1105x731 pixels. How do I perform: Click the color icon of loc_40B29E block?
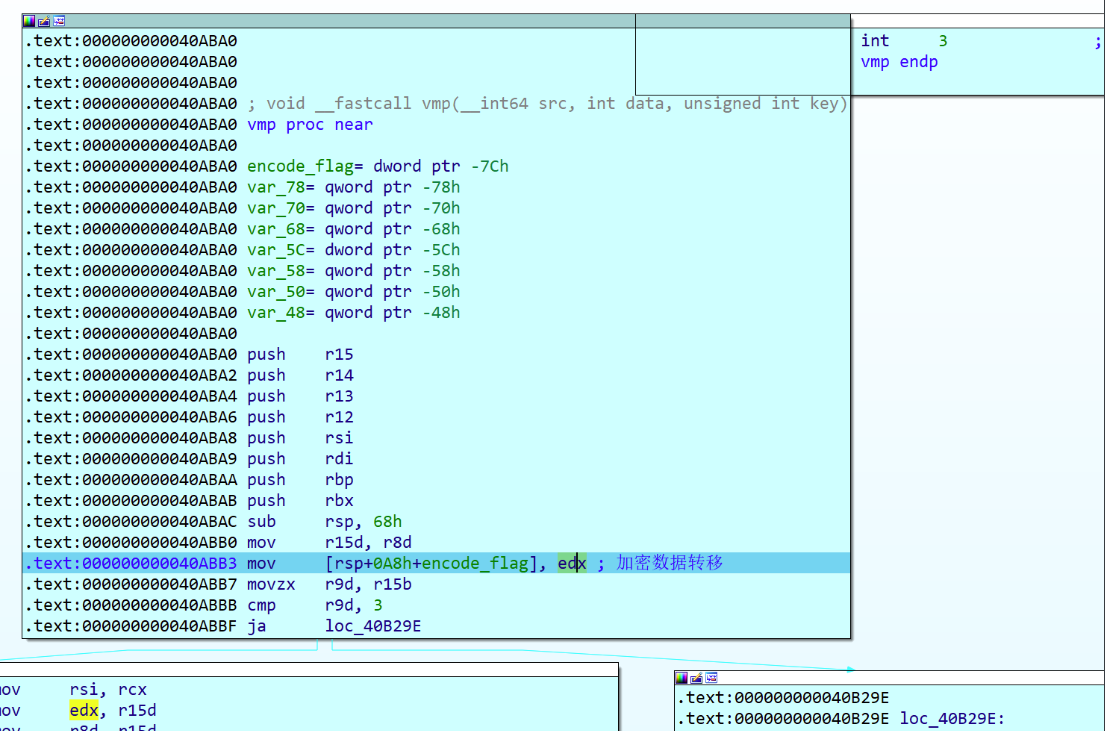coord(681,678)
